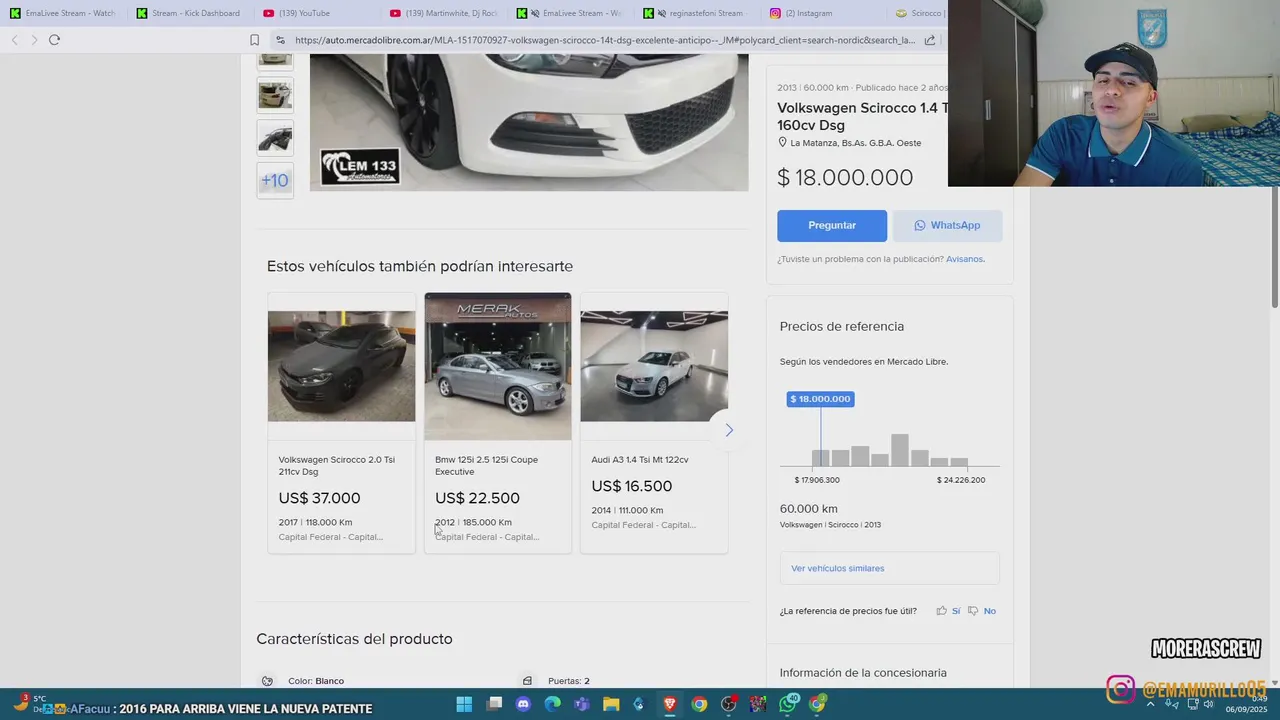Click the US$ 16.500 price
The width and height of the screenshot is (1280, 720).
click(x=632, y=486)
